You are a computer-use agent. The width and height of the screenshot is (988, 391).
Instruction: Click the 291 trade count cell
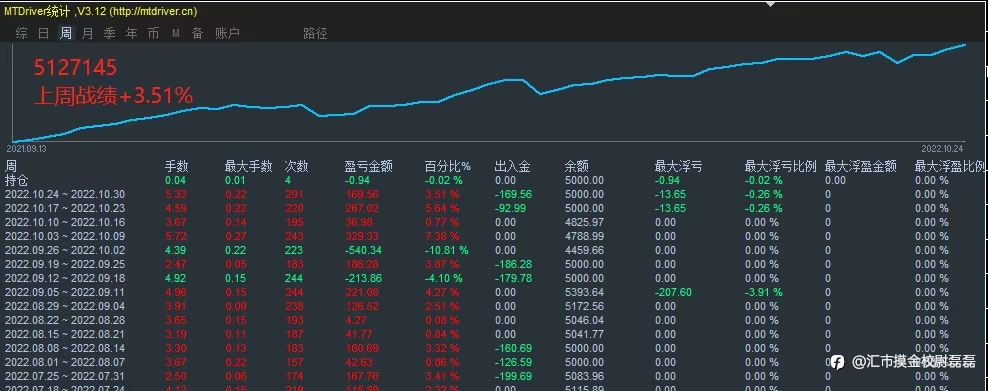point(294,194)
